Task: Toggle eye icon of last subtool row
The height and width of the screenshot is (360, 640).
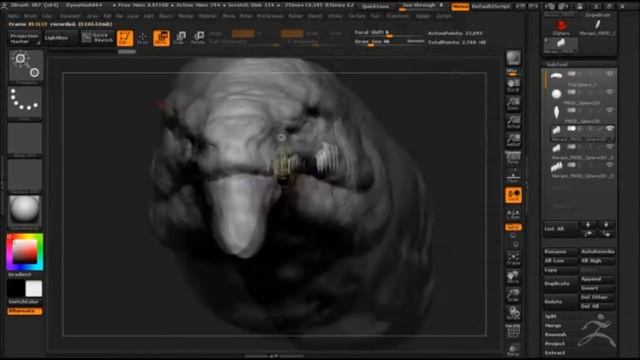Action: click(x=609, y=165)
